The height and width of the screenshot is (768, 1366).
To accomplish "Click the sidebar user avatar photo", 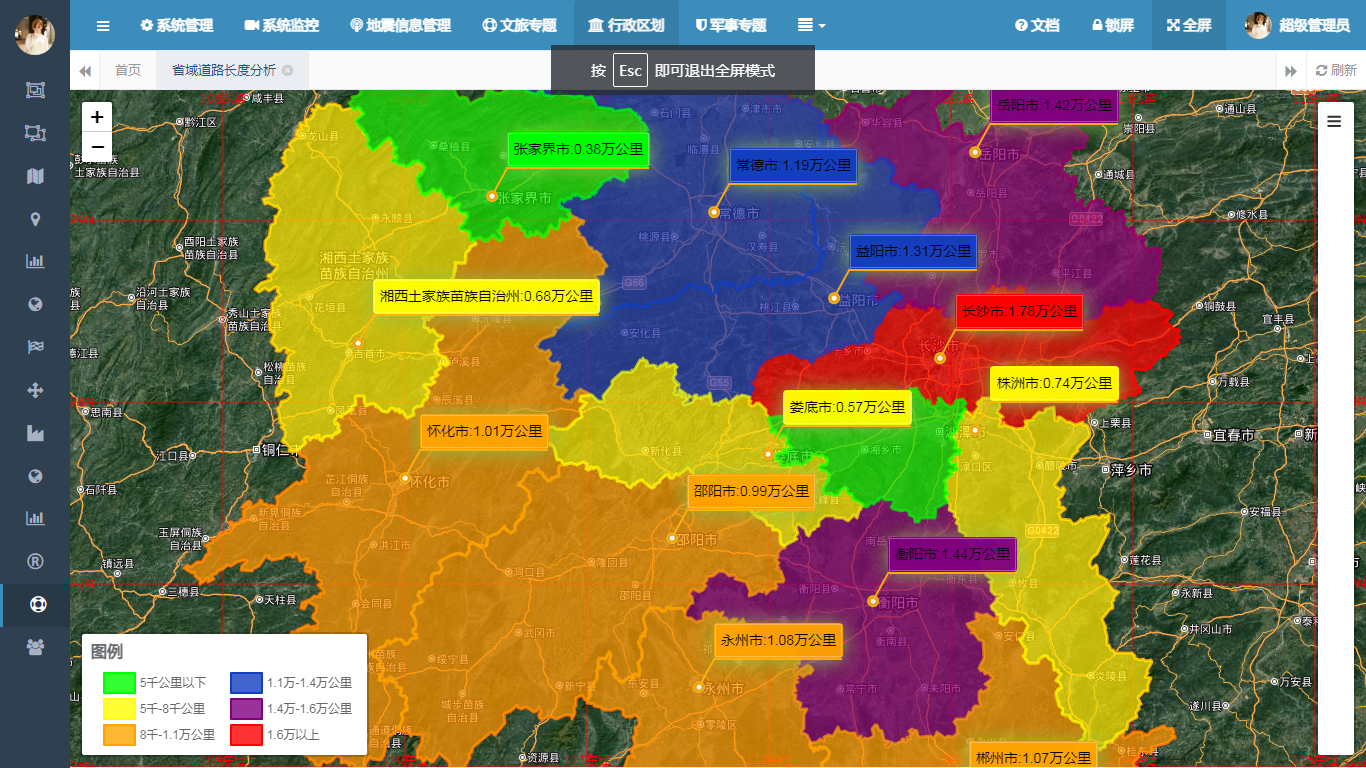I will [x=34, y=35].
